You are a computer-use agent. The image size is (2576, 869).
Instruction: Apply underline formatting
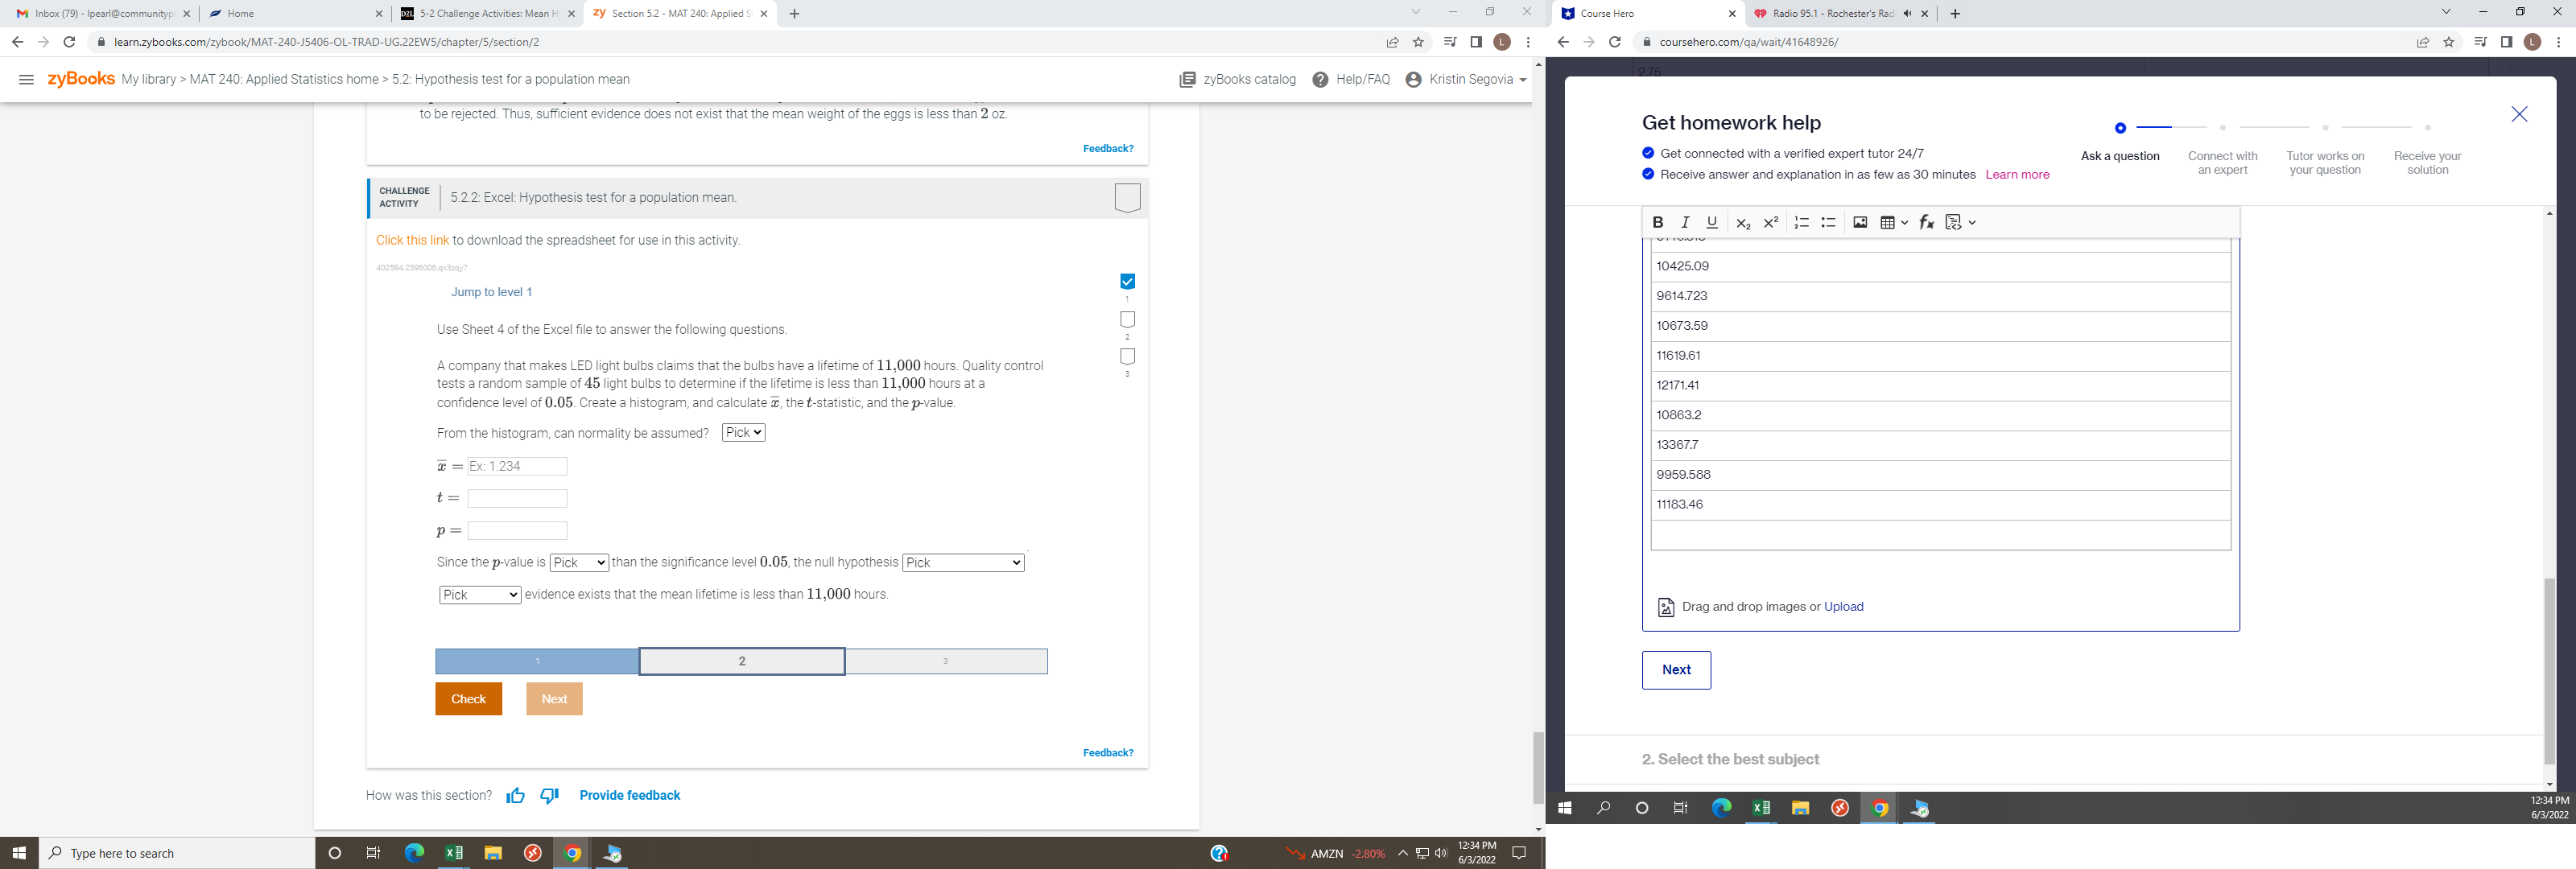[x=1711, y=222]
